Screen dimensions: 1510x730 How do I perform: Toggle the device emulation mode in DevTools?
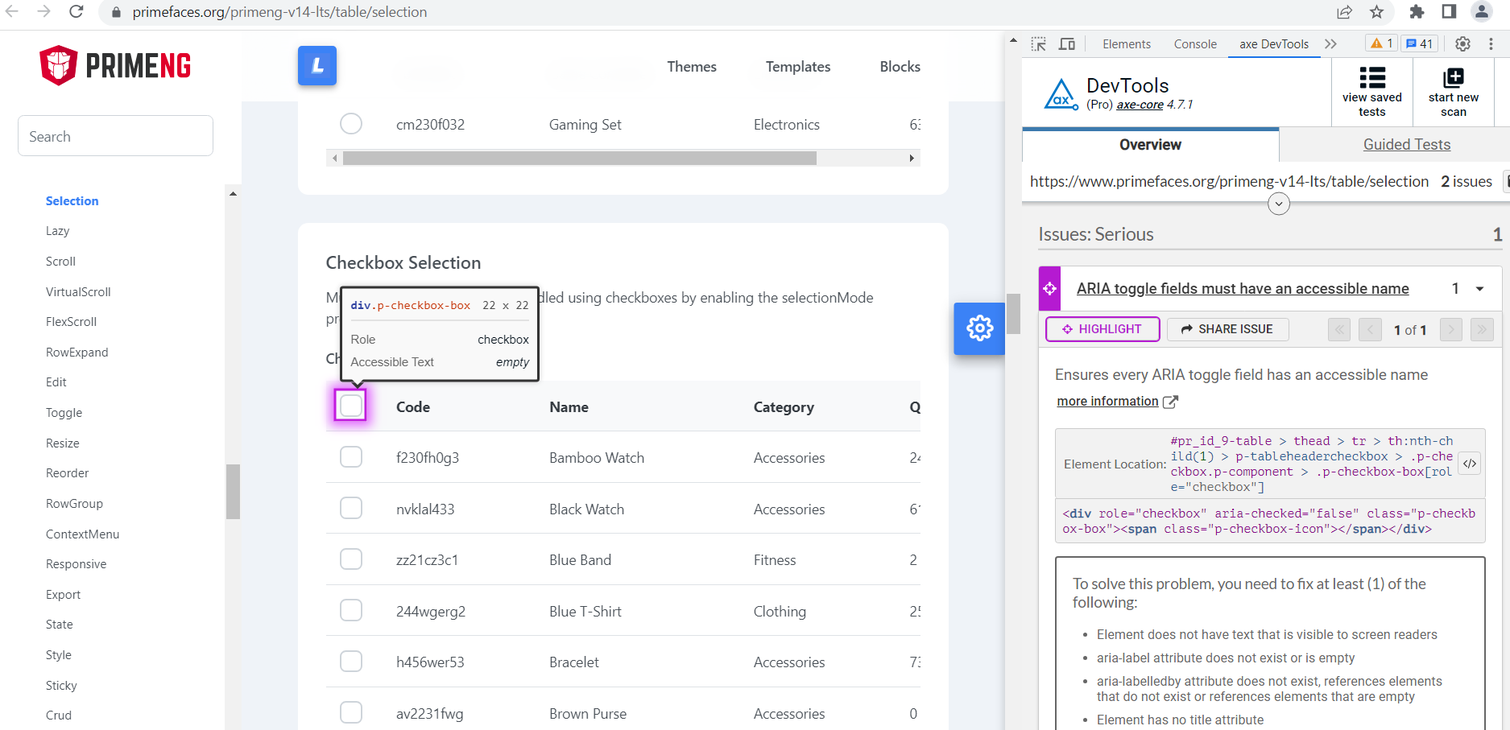(1066, 44)
